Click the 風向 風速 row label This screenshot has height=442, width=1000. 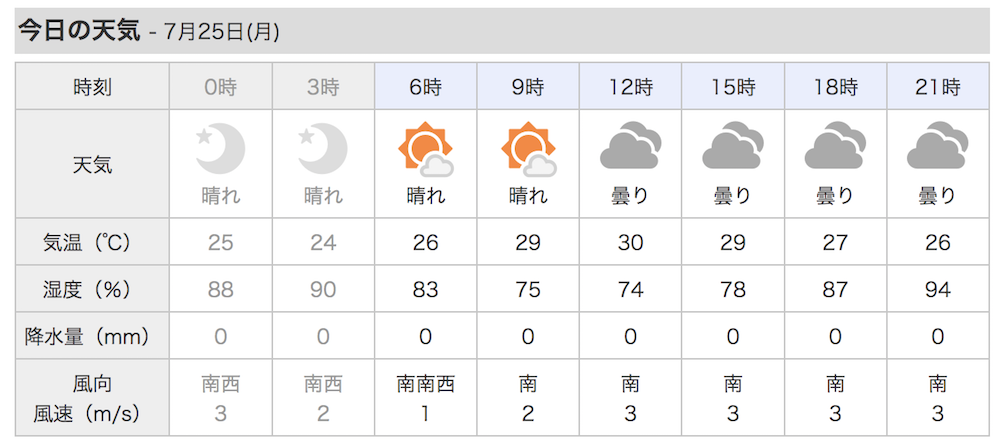pos(92,399)
